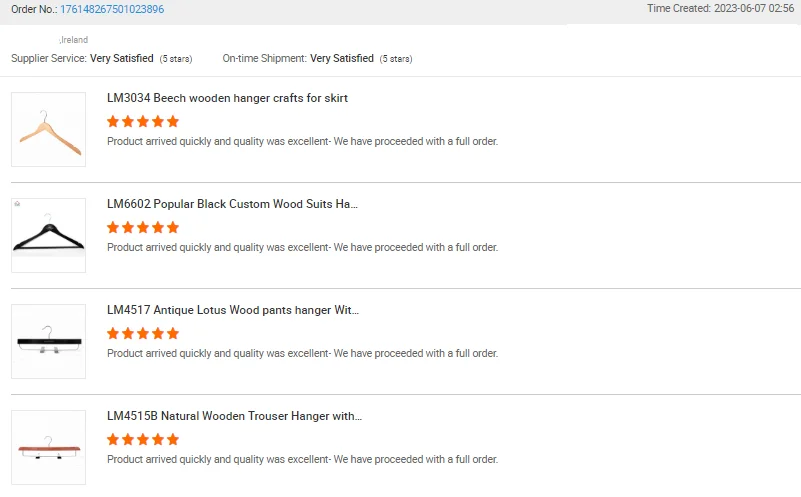The image size is (801, 497).
Task: Click star rating under LM4515B Trouser hanger
Action: (143, 440)
